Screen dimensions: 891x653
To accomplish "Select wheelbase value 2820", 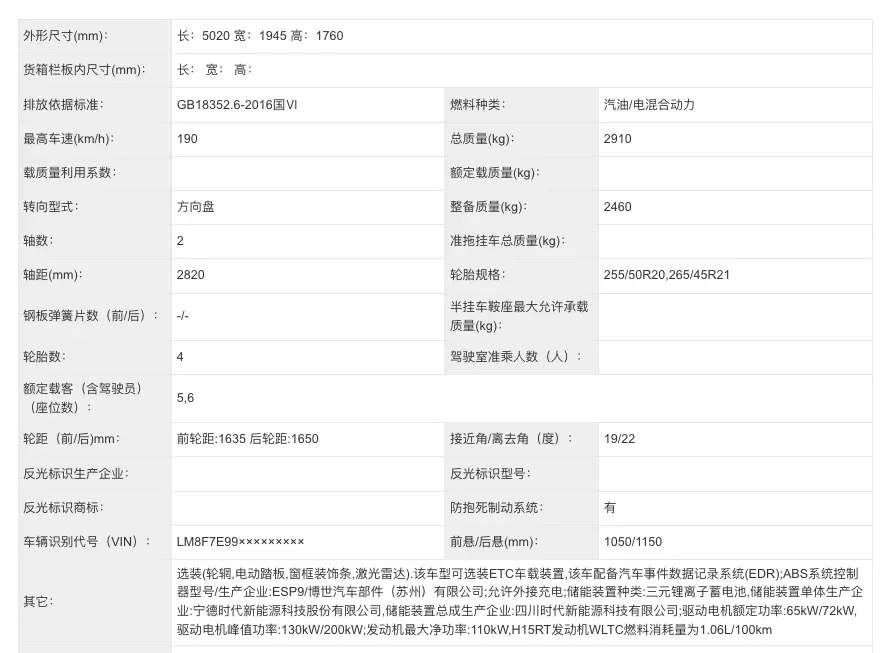I will pos(190,275).
